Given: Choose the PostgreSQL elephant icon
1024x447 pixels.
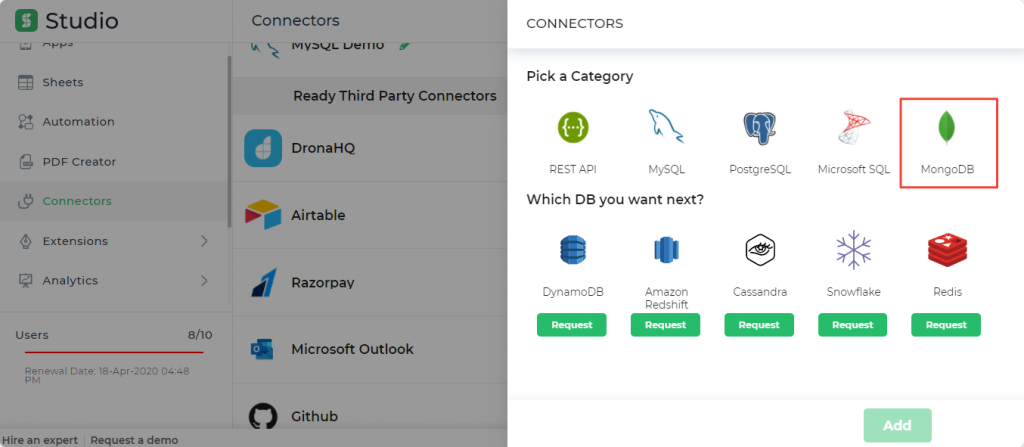Looking at the screenshot, I should click(760, 127).
